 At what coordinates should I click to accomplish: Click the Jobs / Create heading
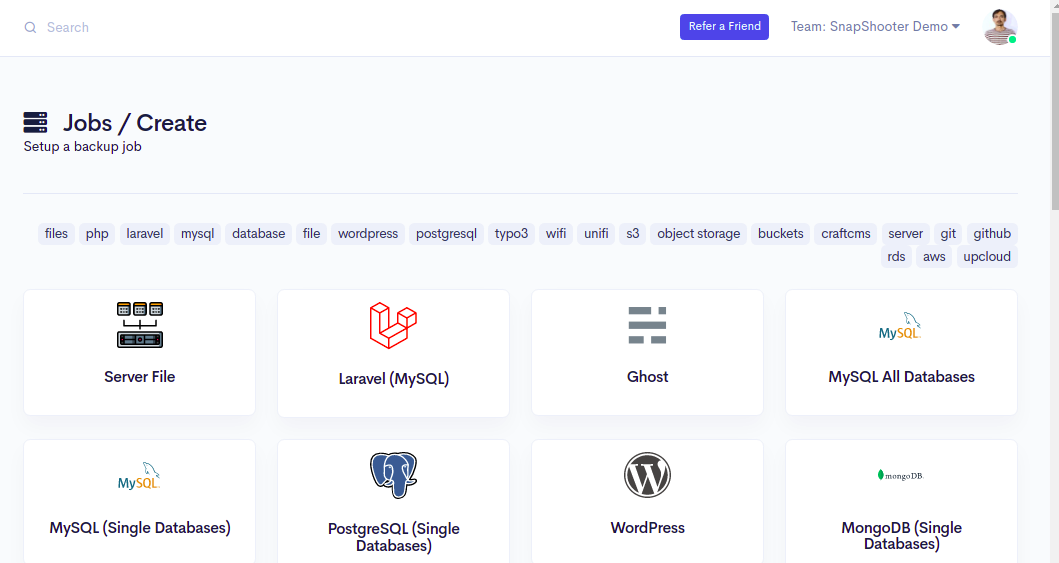(134, 123)
